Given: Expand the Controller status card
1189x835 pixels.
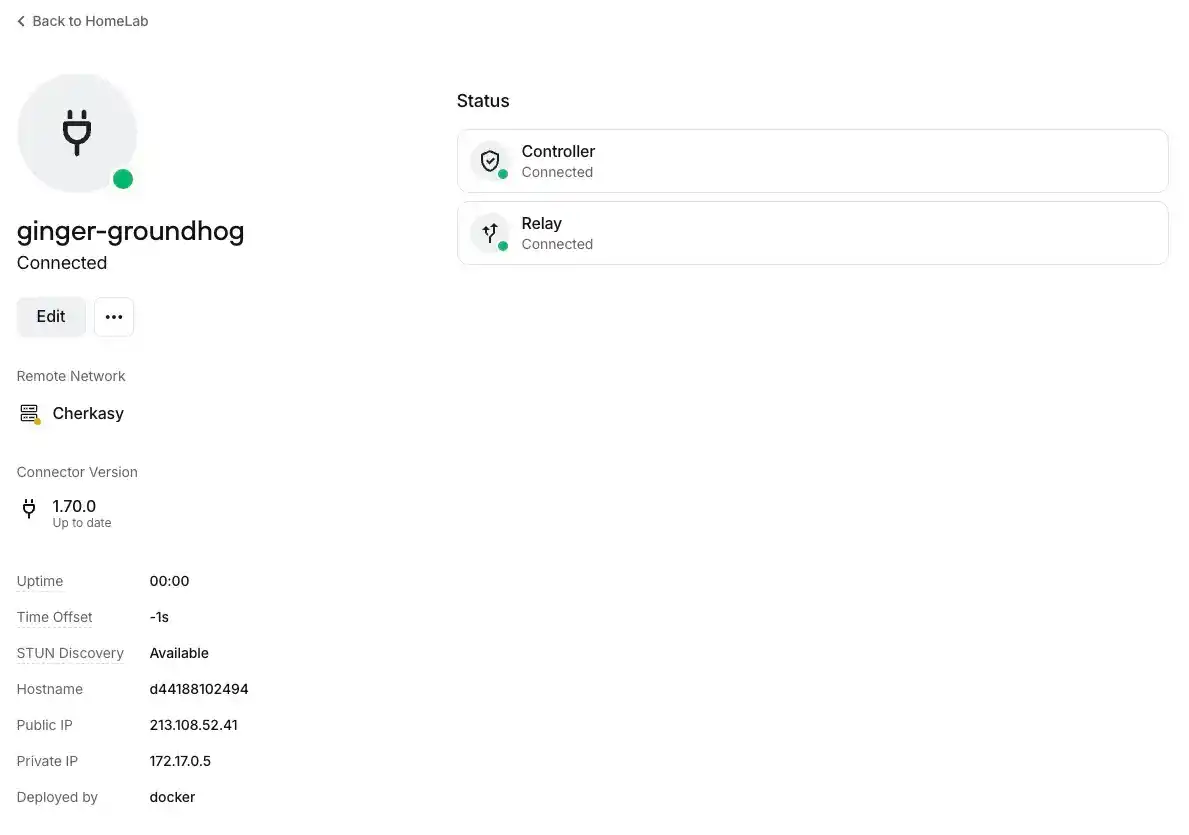Looking at the screenshot, I should click(812, 160).
